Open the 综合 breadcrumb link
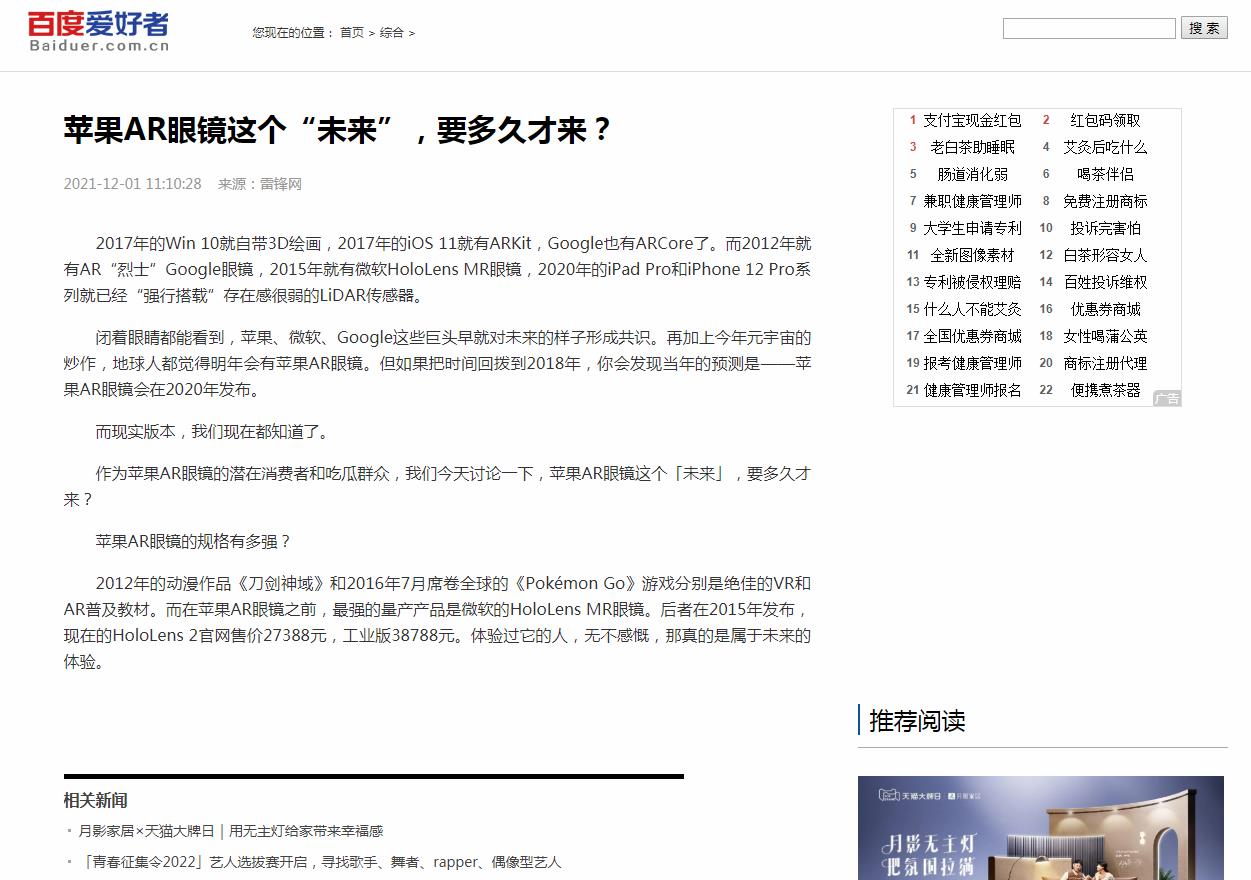 (392, 33)
